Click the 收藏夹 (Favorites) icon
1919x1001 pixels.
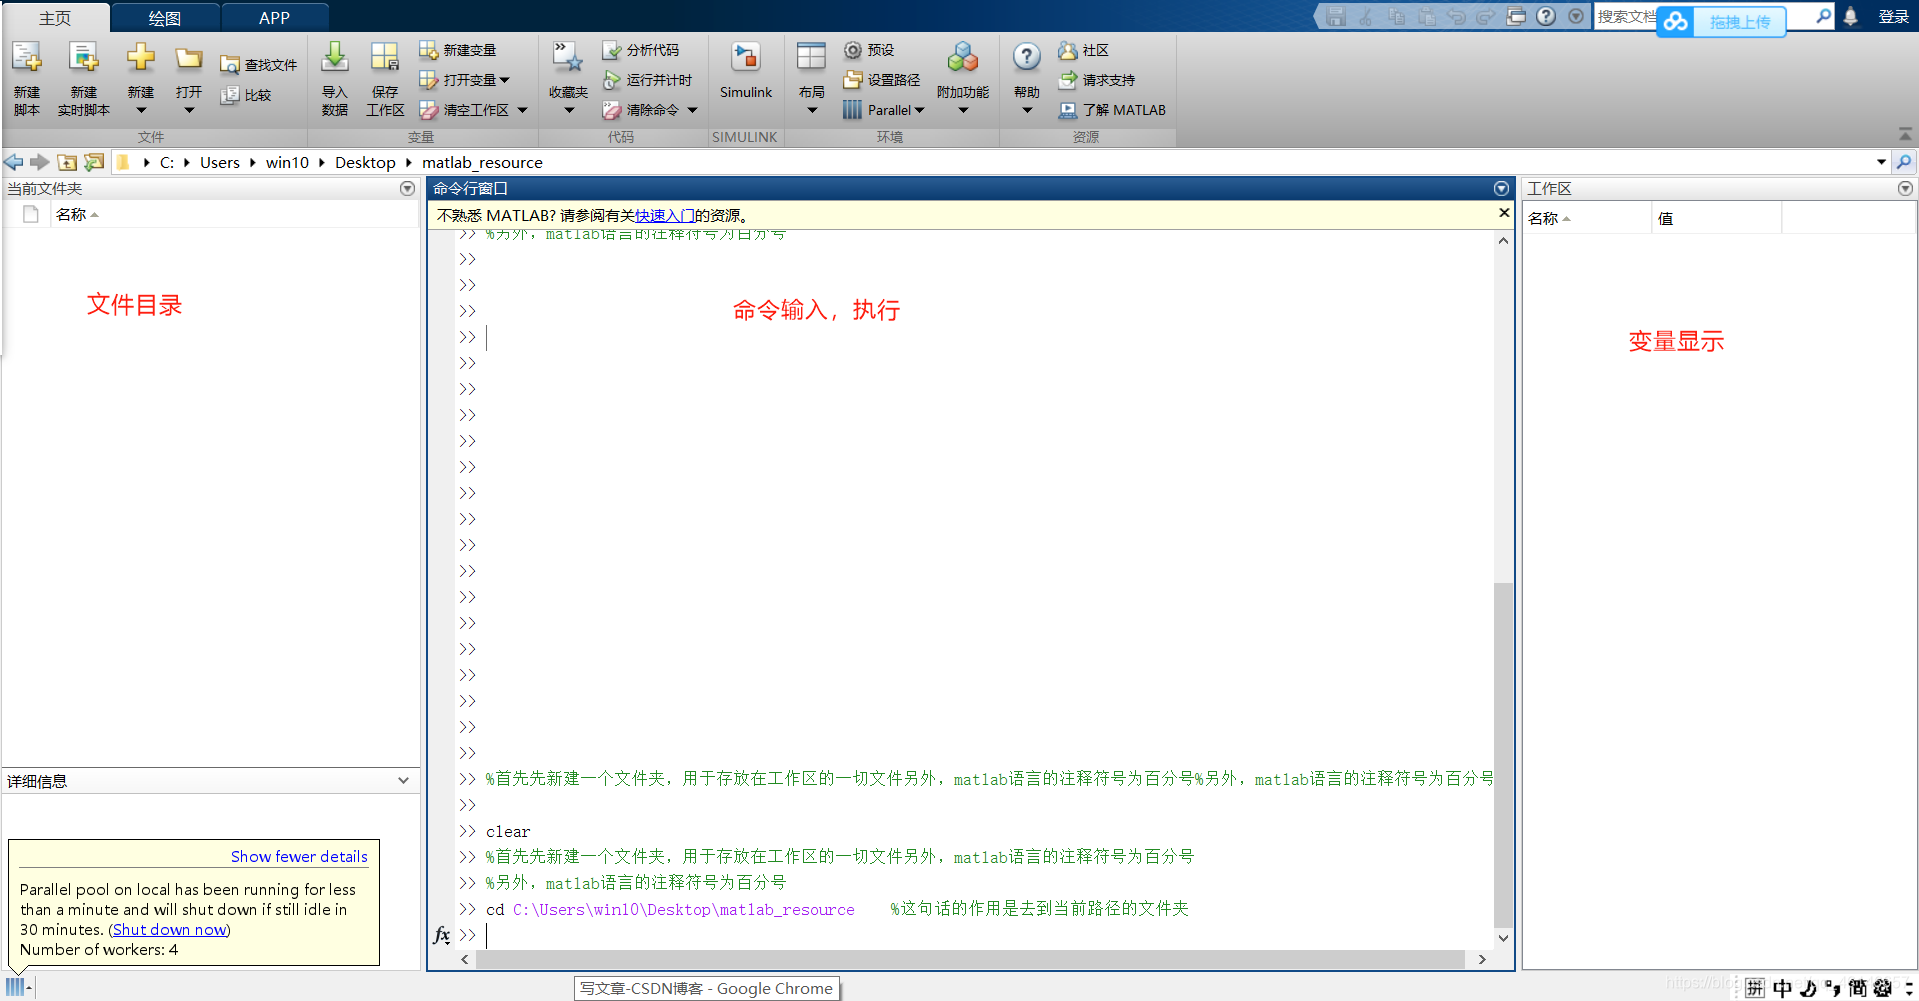point(568,58)
